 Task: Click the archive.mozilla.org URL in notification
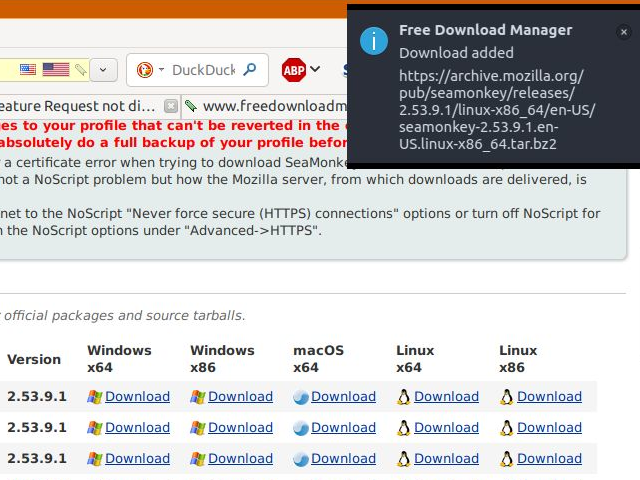pyautogui.click(x=497, y=110)
